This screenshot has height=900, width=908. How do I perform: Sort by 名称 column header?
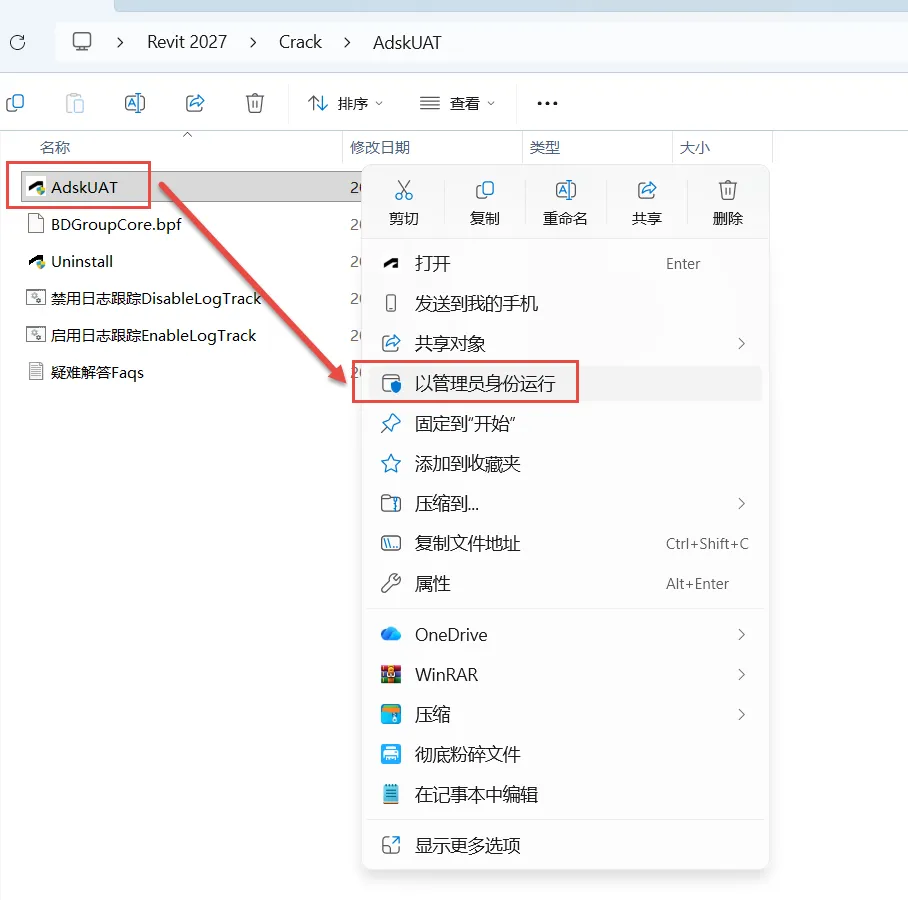55,148
